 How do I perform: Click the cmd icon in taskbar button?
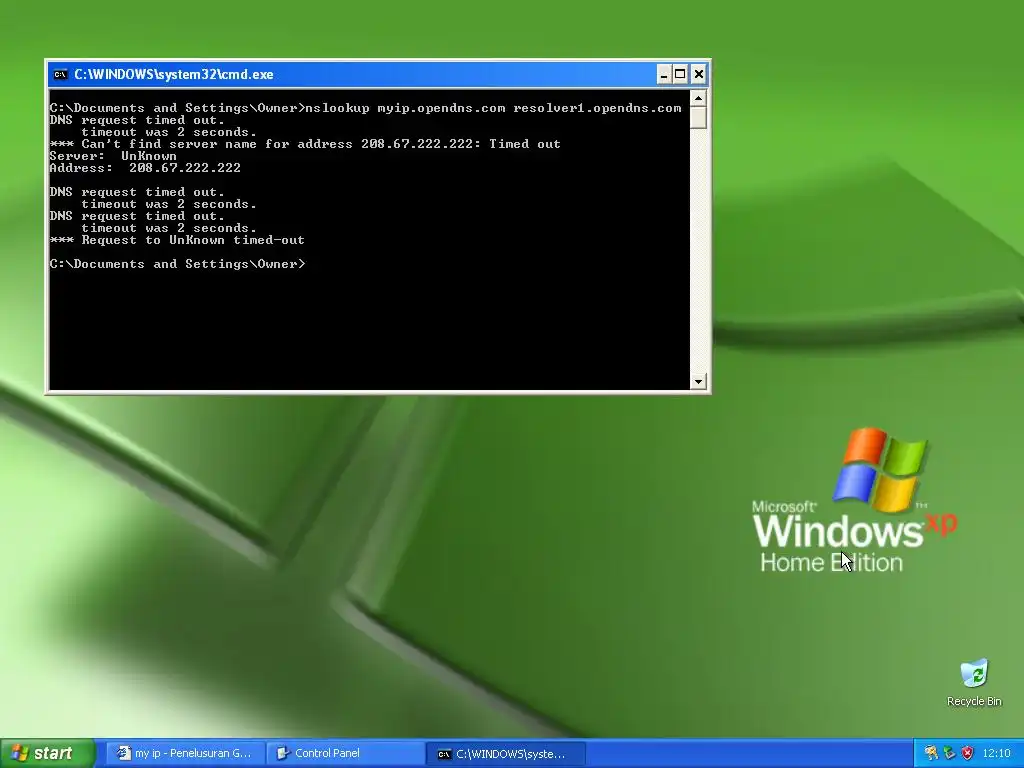[444, 754]
